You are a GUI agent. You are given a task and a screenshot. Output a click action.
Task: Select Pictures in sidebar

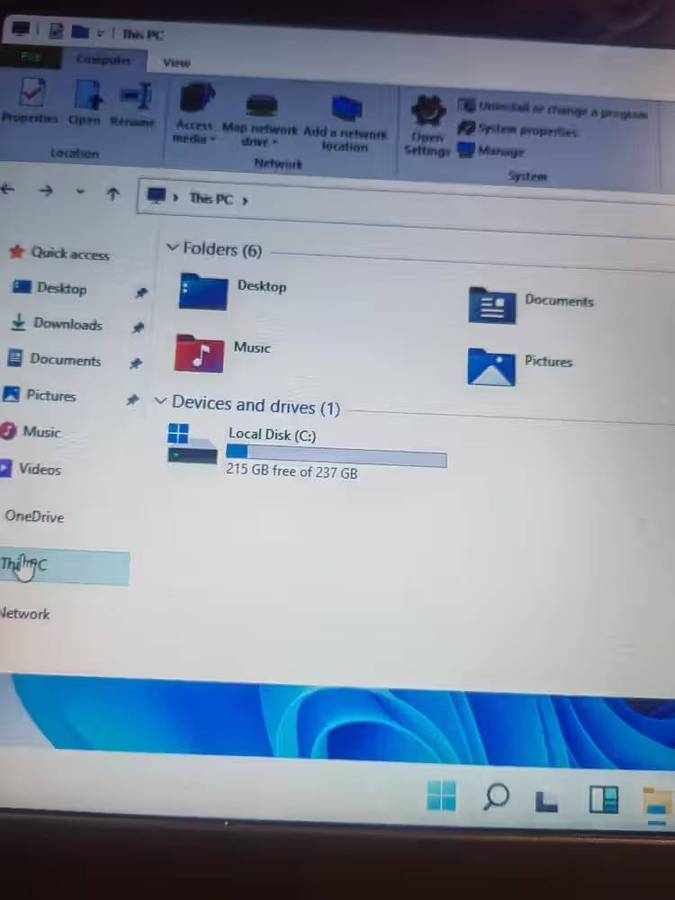(40, 395)
